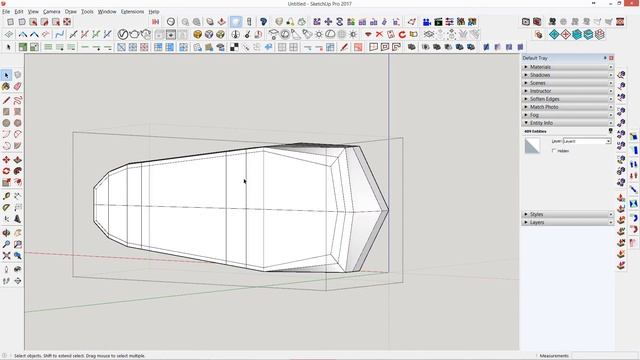Select the Protractor tool
The image size is (640, 360).
tap(6, 208)
